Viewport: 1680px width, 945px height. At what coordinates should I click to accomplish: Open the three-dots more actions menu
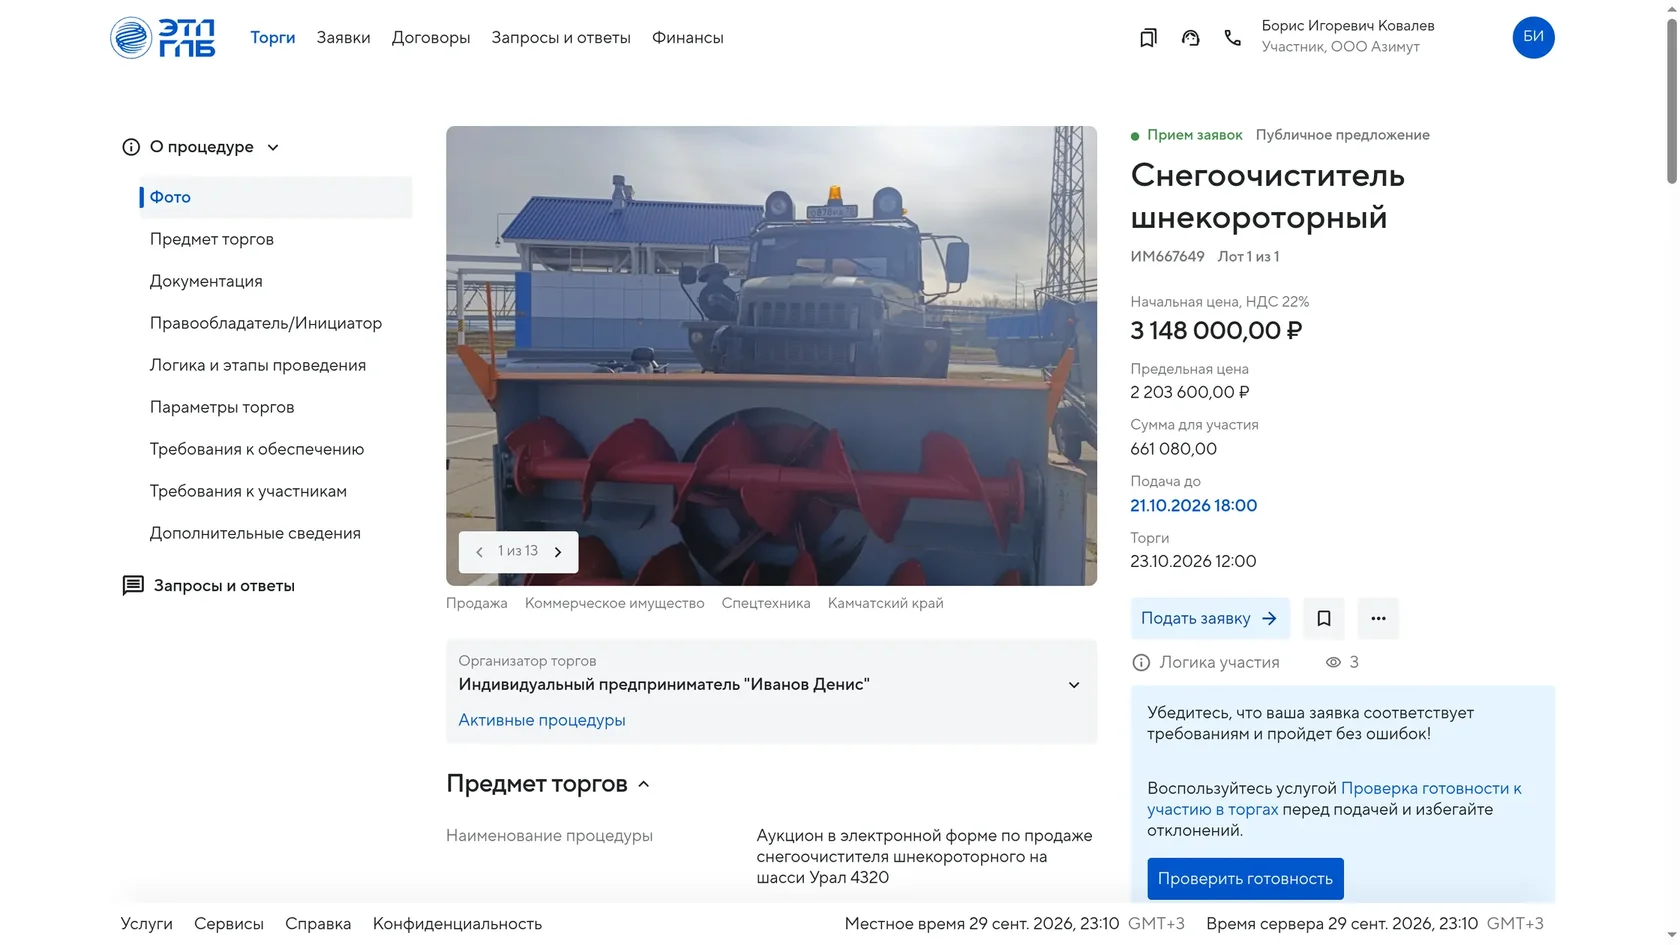(1378, 618)
